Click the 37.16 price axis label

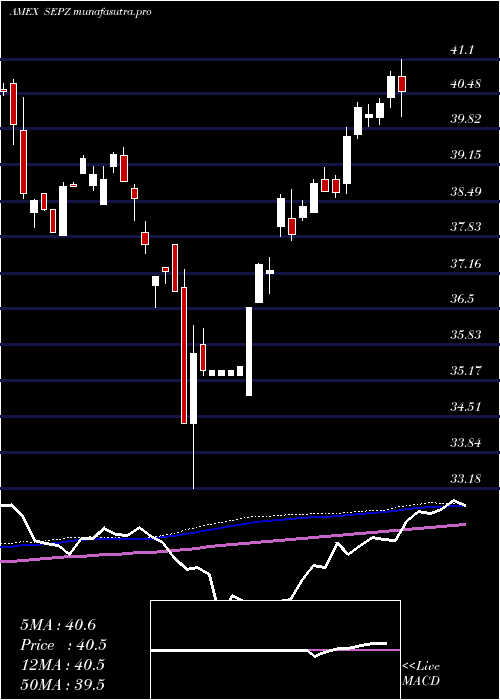[466, 264]
